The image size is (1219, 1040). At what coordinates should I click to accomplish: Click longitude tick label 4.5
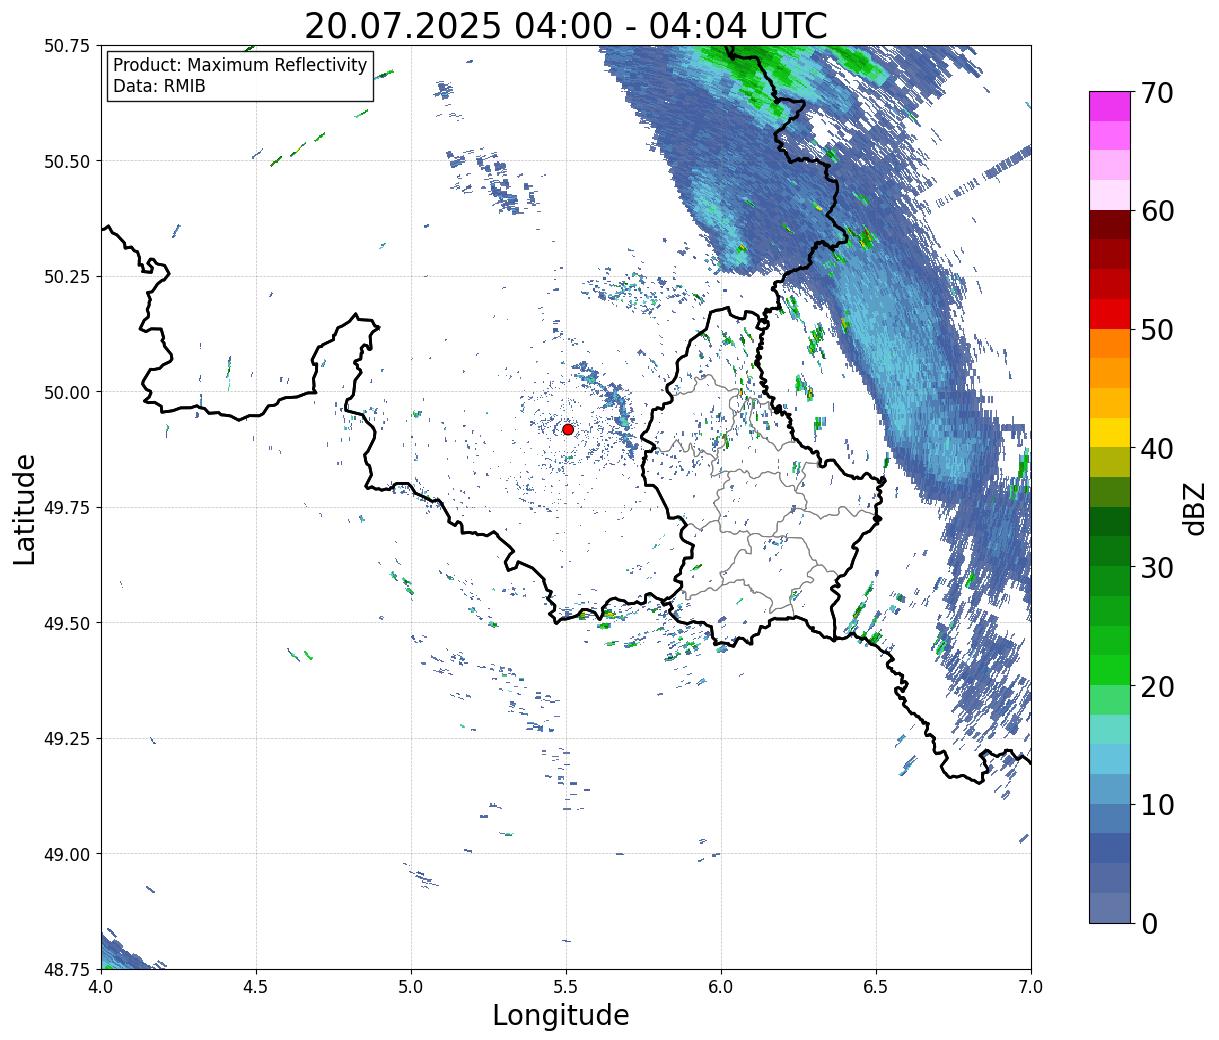pos(256,986)
